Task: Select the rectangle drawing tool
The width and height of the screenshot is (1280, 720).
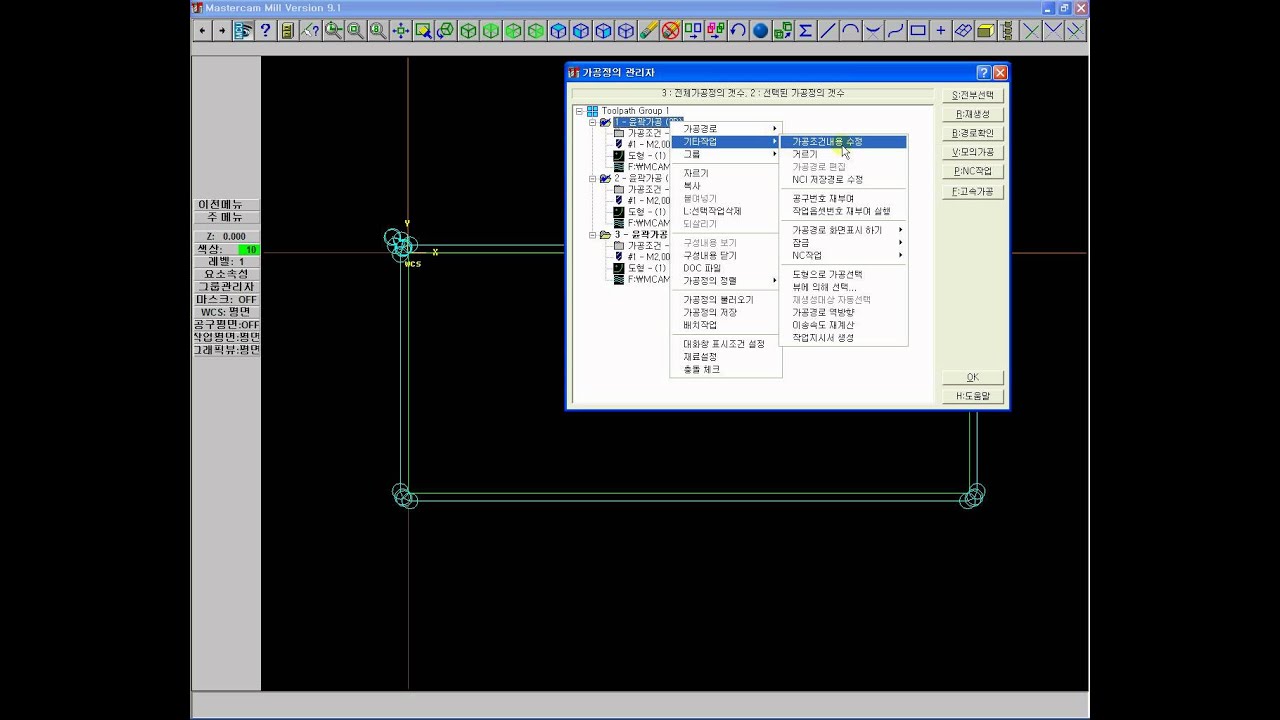Action: point(918,31)
